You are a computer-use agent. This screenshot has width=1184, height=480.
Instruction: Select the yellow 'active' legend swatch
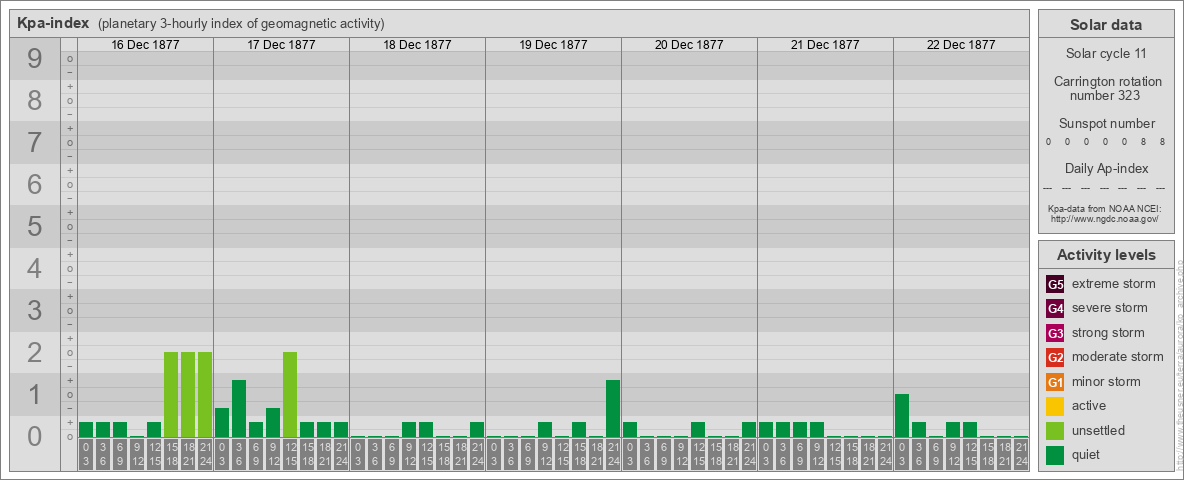click(1055, 406)
